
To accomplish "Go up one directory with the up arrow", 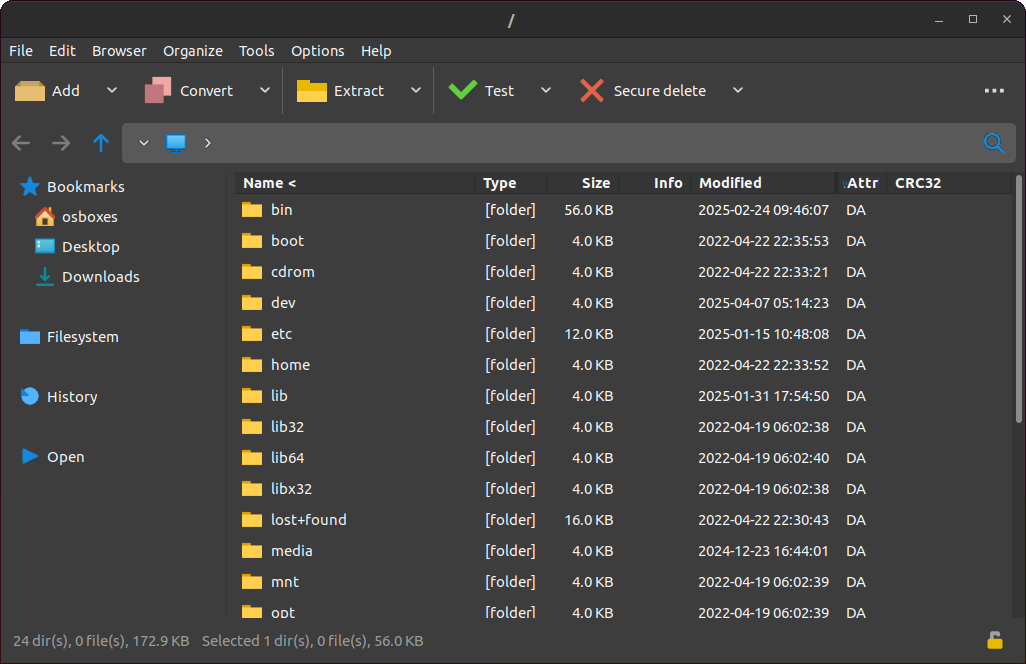I will pos(100,143).
